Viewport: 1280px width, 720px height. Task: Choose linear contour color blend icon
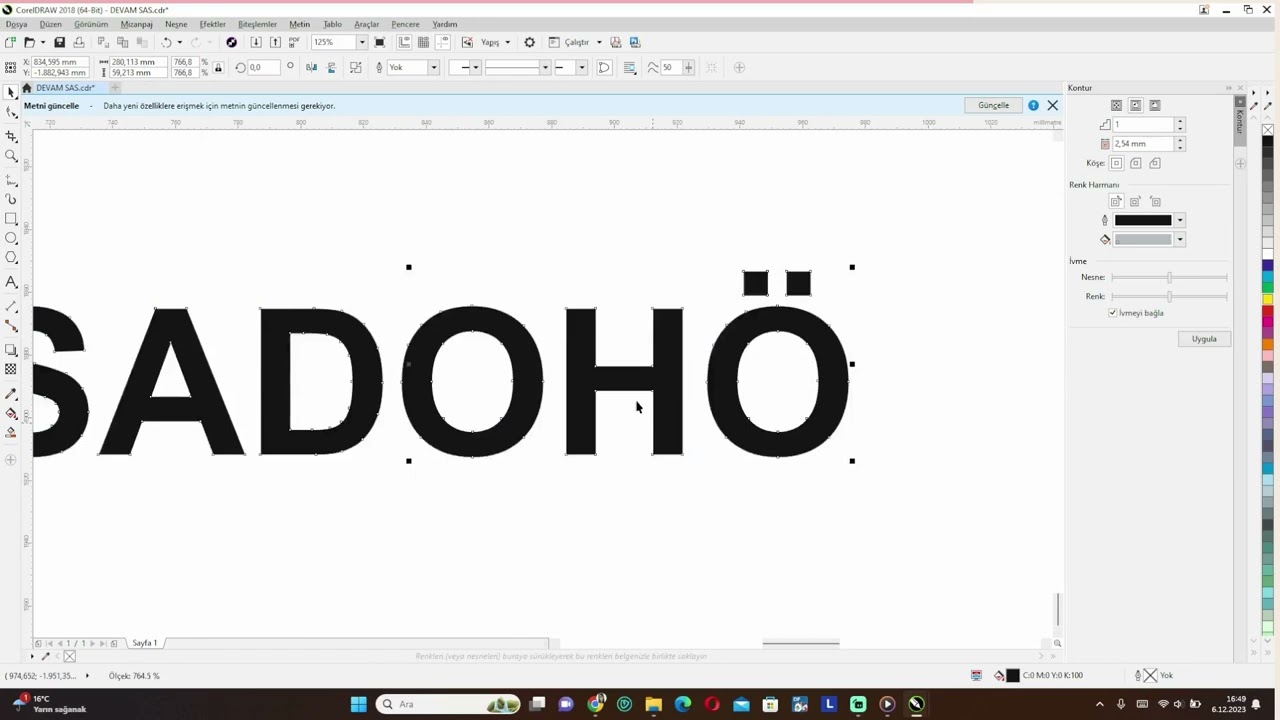(x=1116, y=201)
